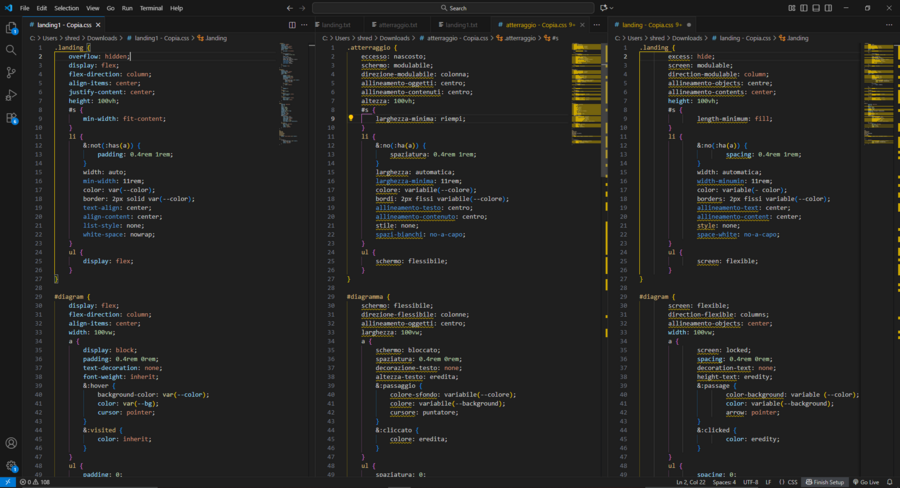The image size is (900, 488).
Task: Open the Copilot chat icon in title bar
Action: 603,8
